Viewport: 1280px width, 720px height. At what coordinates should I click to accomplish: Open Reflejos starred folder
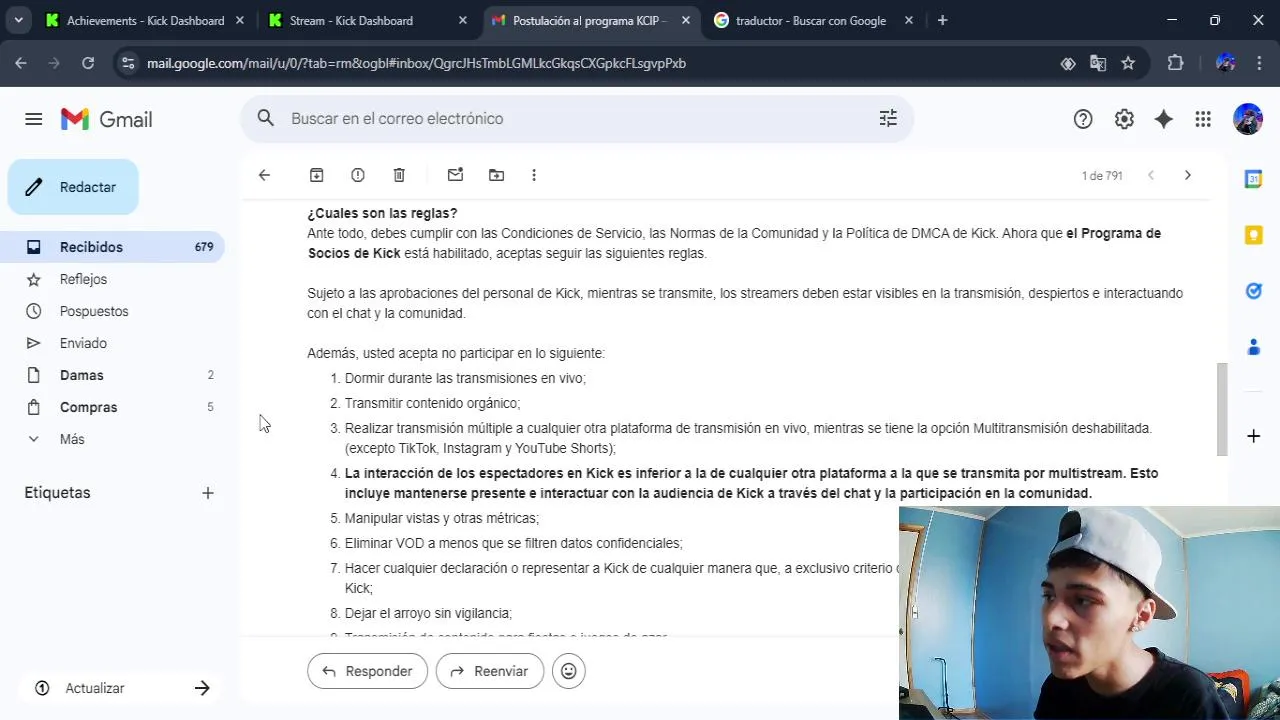pos(112,279)
